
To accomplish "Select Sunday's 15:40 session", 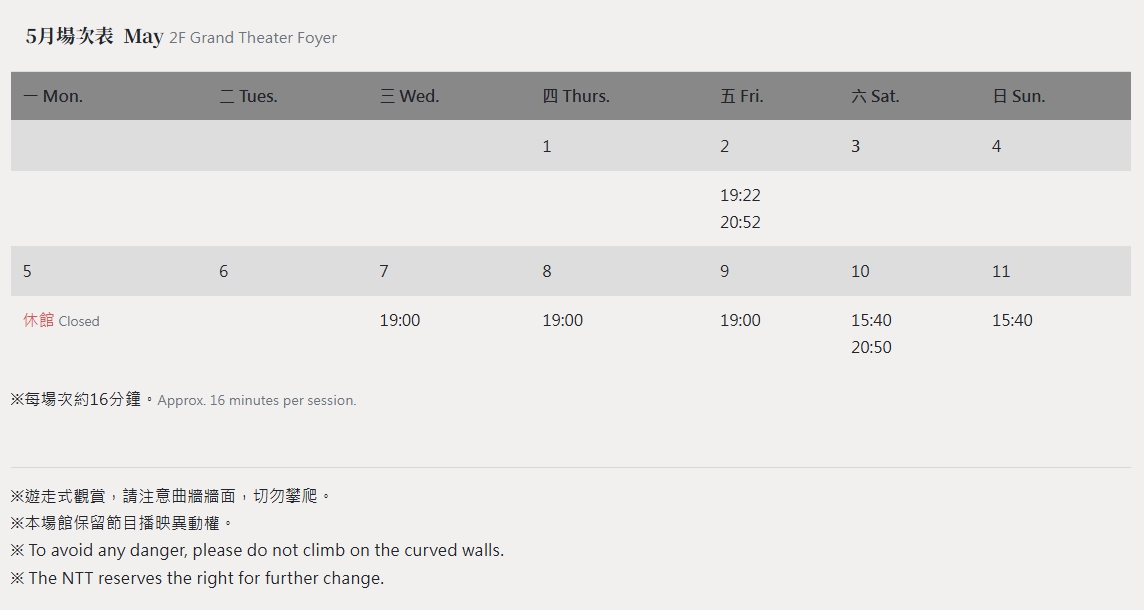I will click(1012, 320).
